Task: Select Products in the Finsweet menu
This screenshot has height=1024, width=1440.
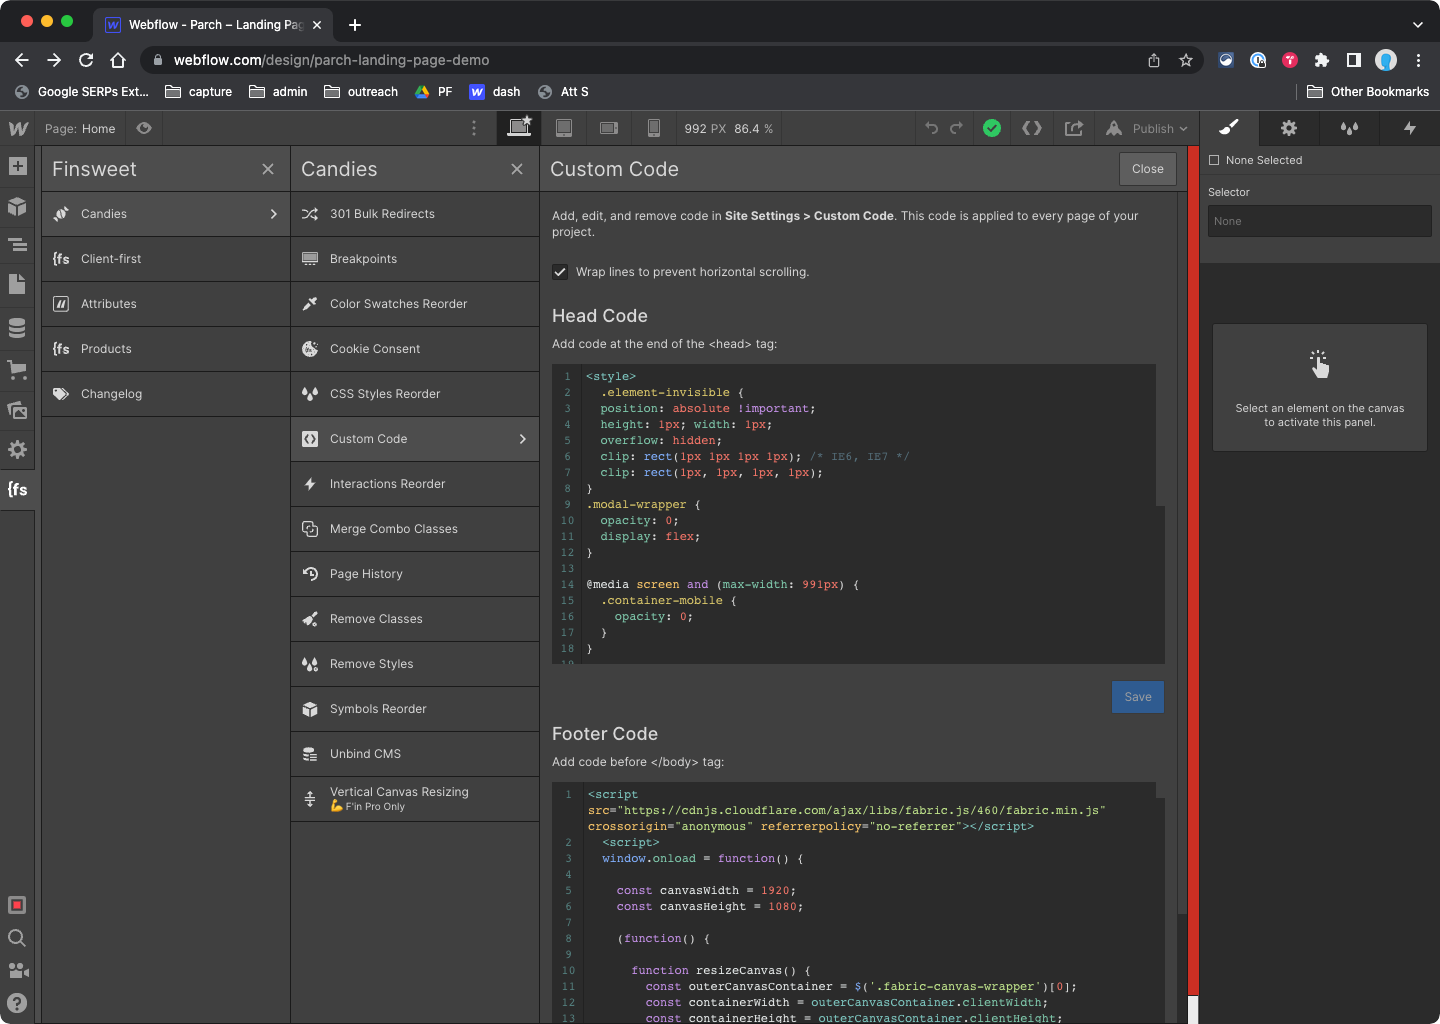Action: pos(166,349)
